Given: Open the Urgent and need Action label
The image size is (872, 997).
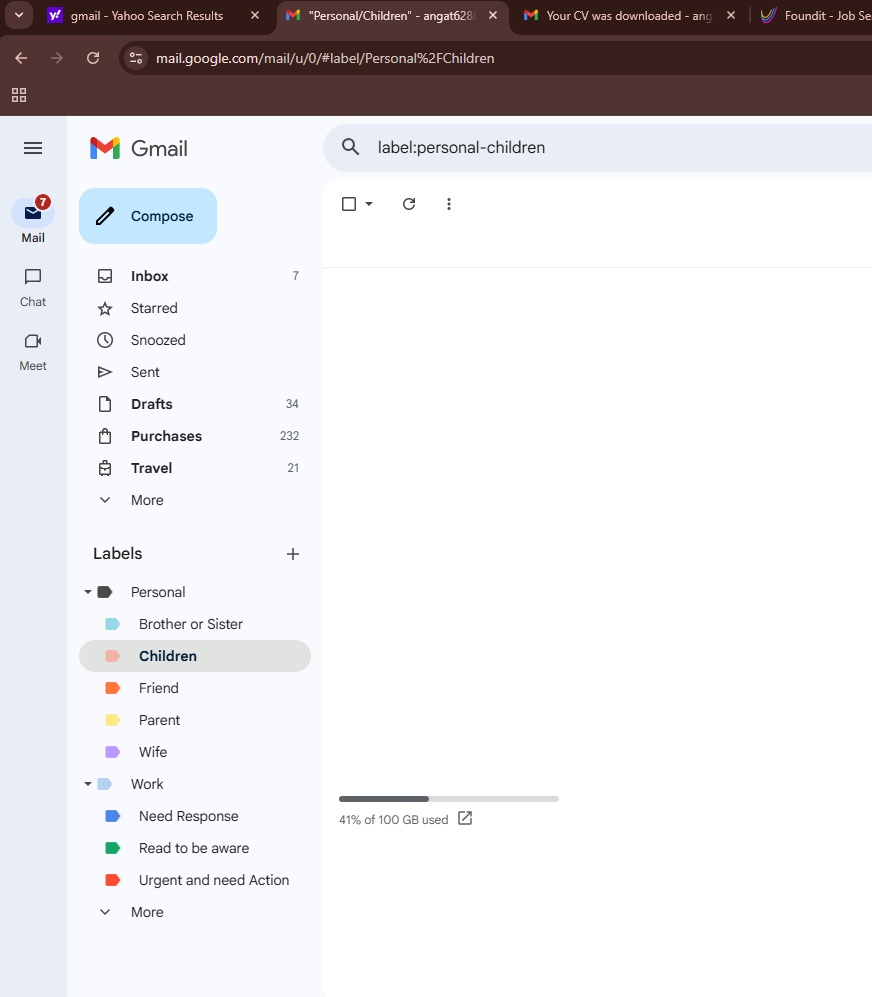Looking at the screenshot, I should (214, 880).
